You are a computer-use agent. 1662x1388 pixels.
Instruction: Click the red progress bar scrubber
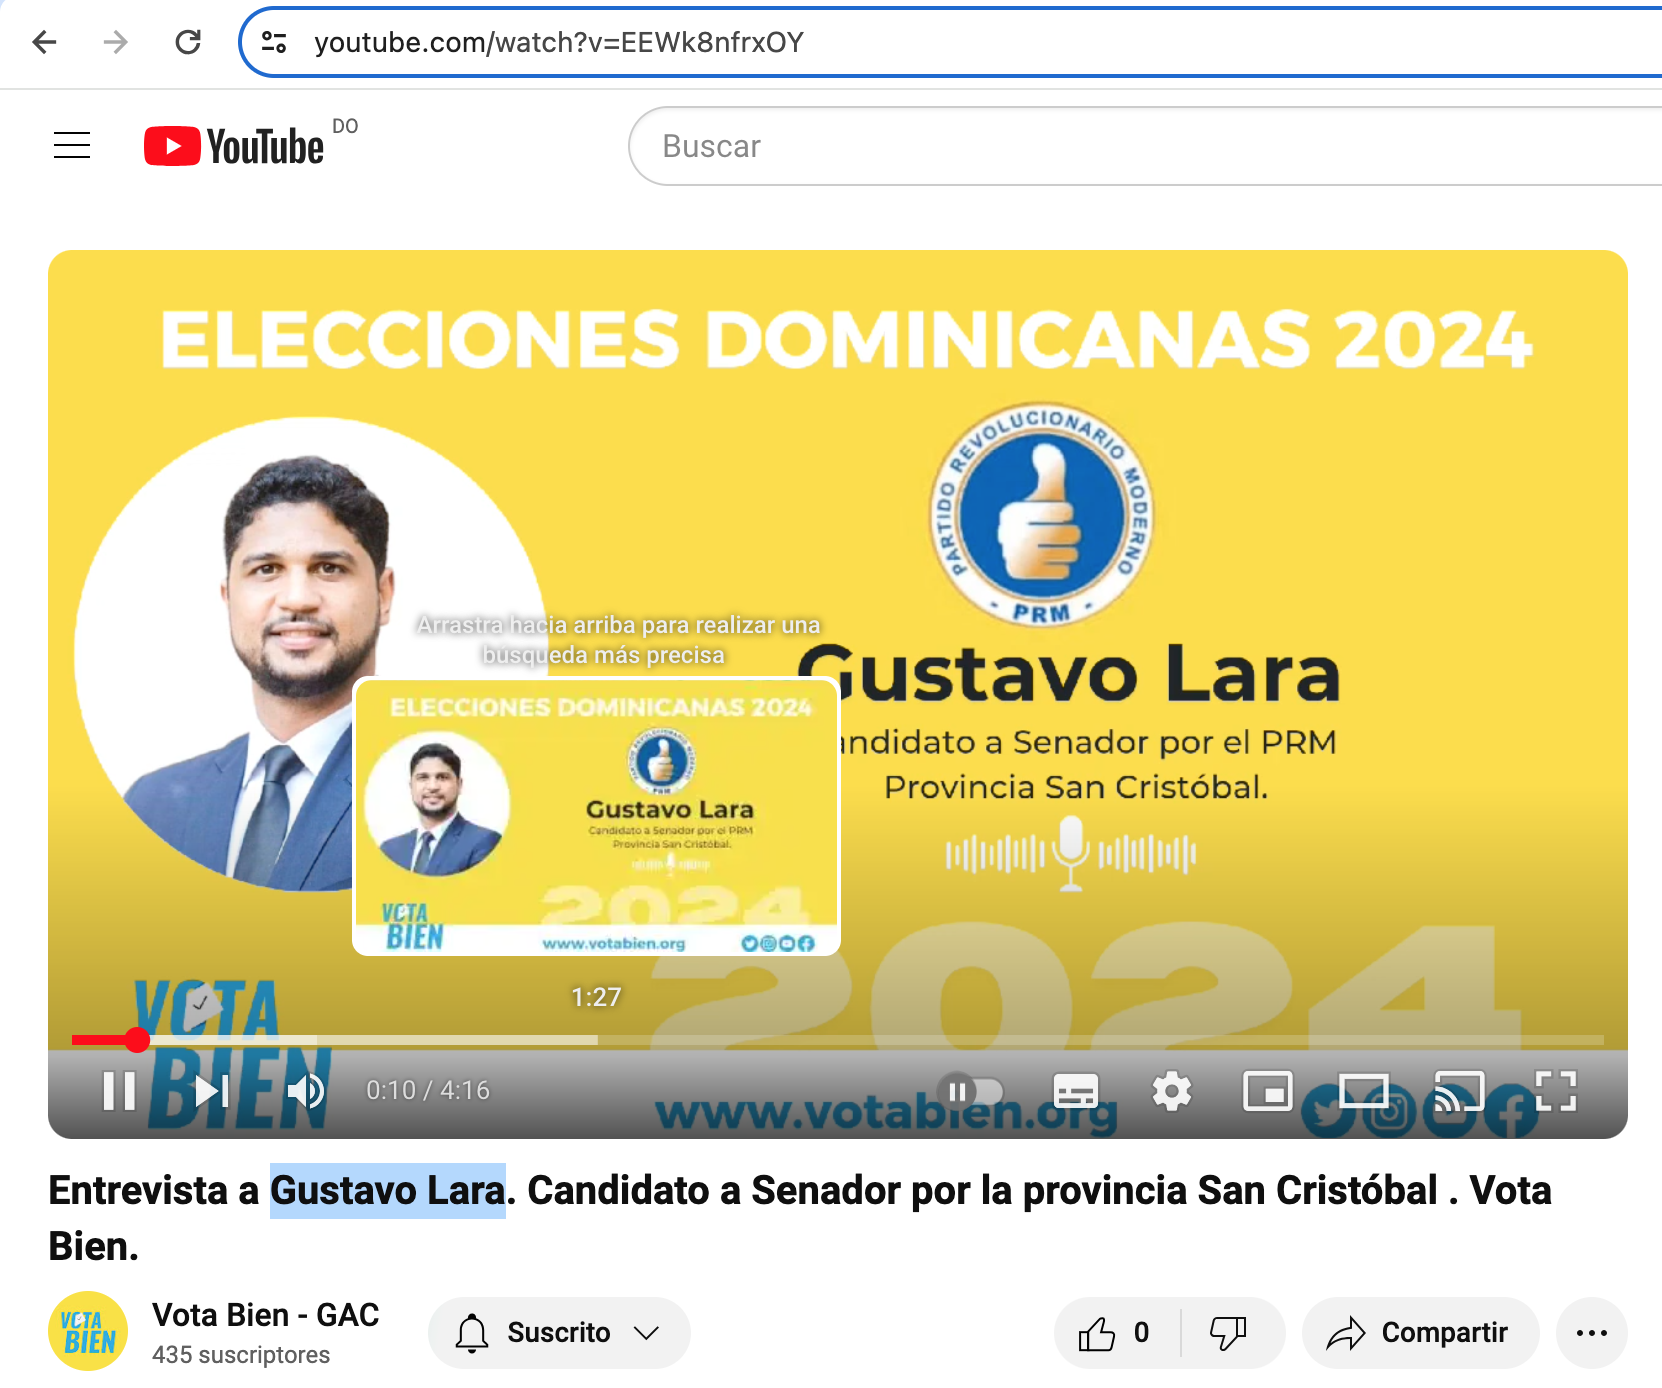[137, 1040]
